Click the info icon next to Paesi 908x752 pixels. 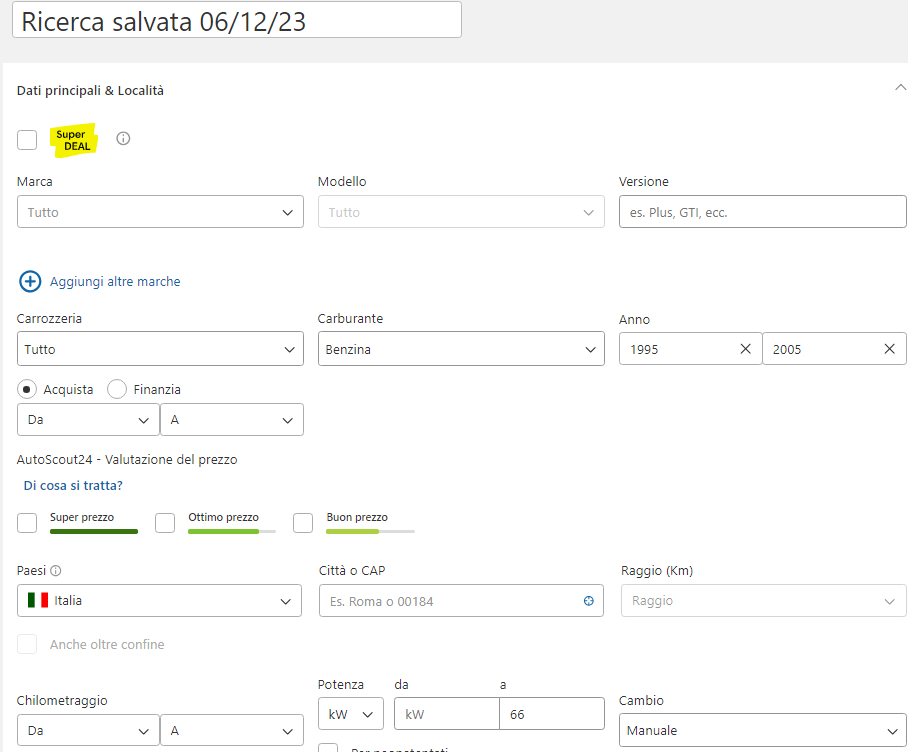(56, 571)
